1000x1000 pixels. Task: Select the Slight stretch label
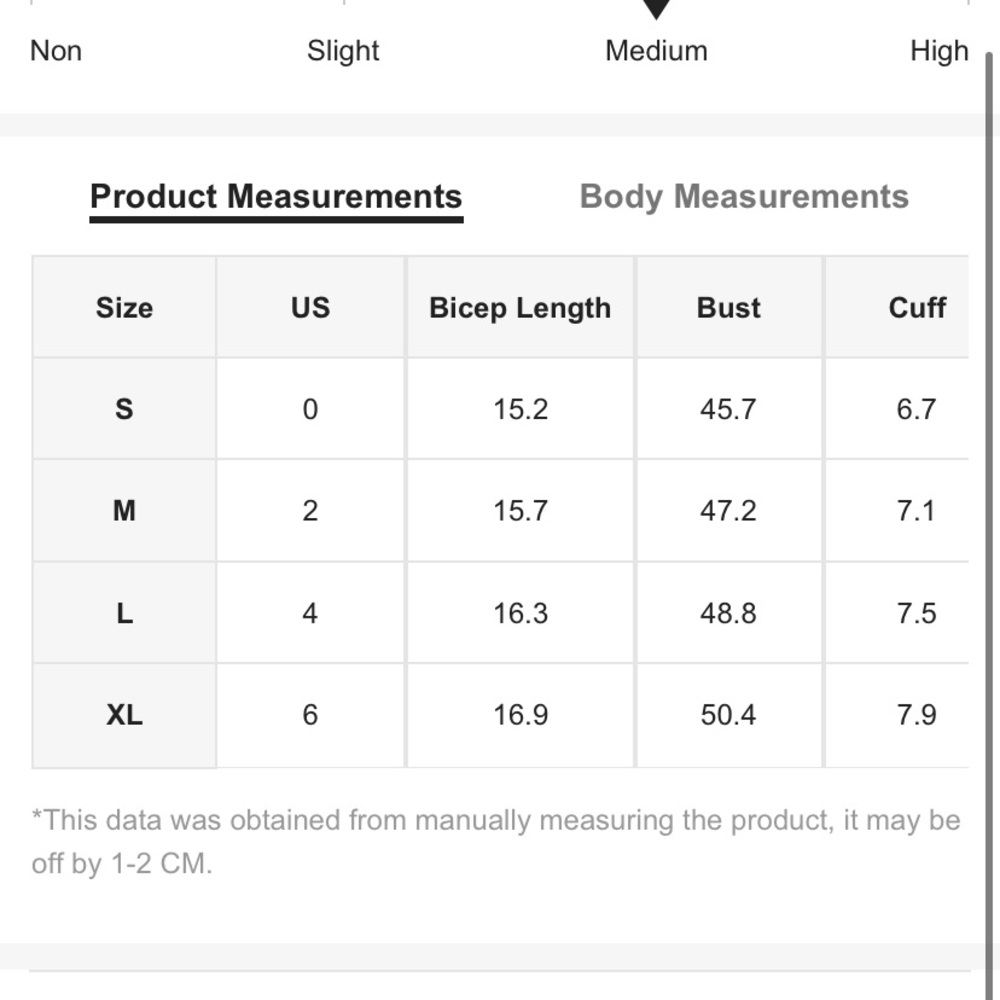[x=343, y=51]
